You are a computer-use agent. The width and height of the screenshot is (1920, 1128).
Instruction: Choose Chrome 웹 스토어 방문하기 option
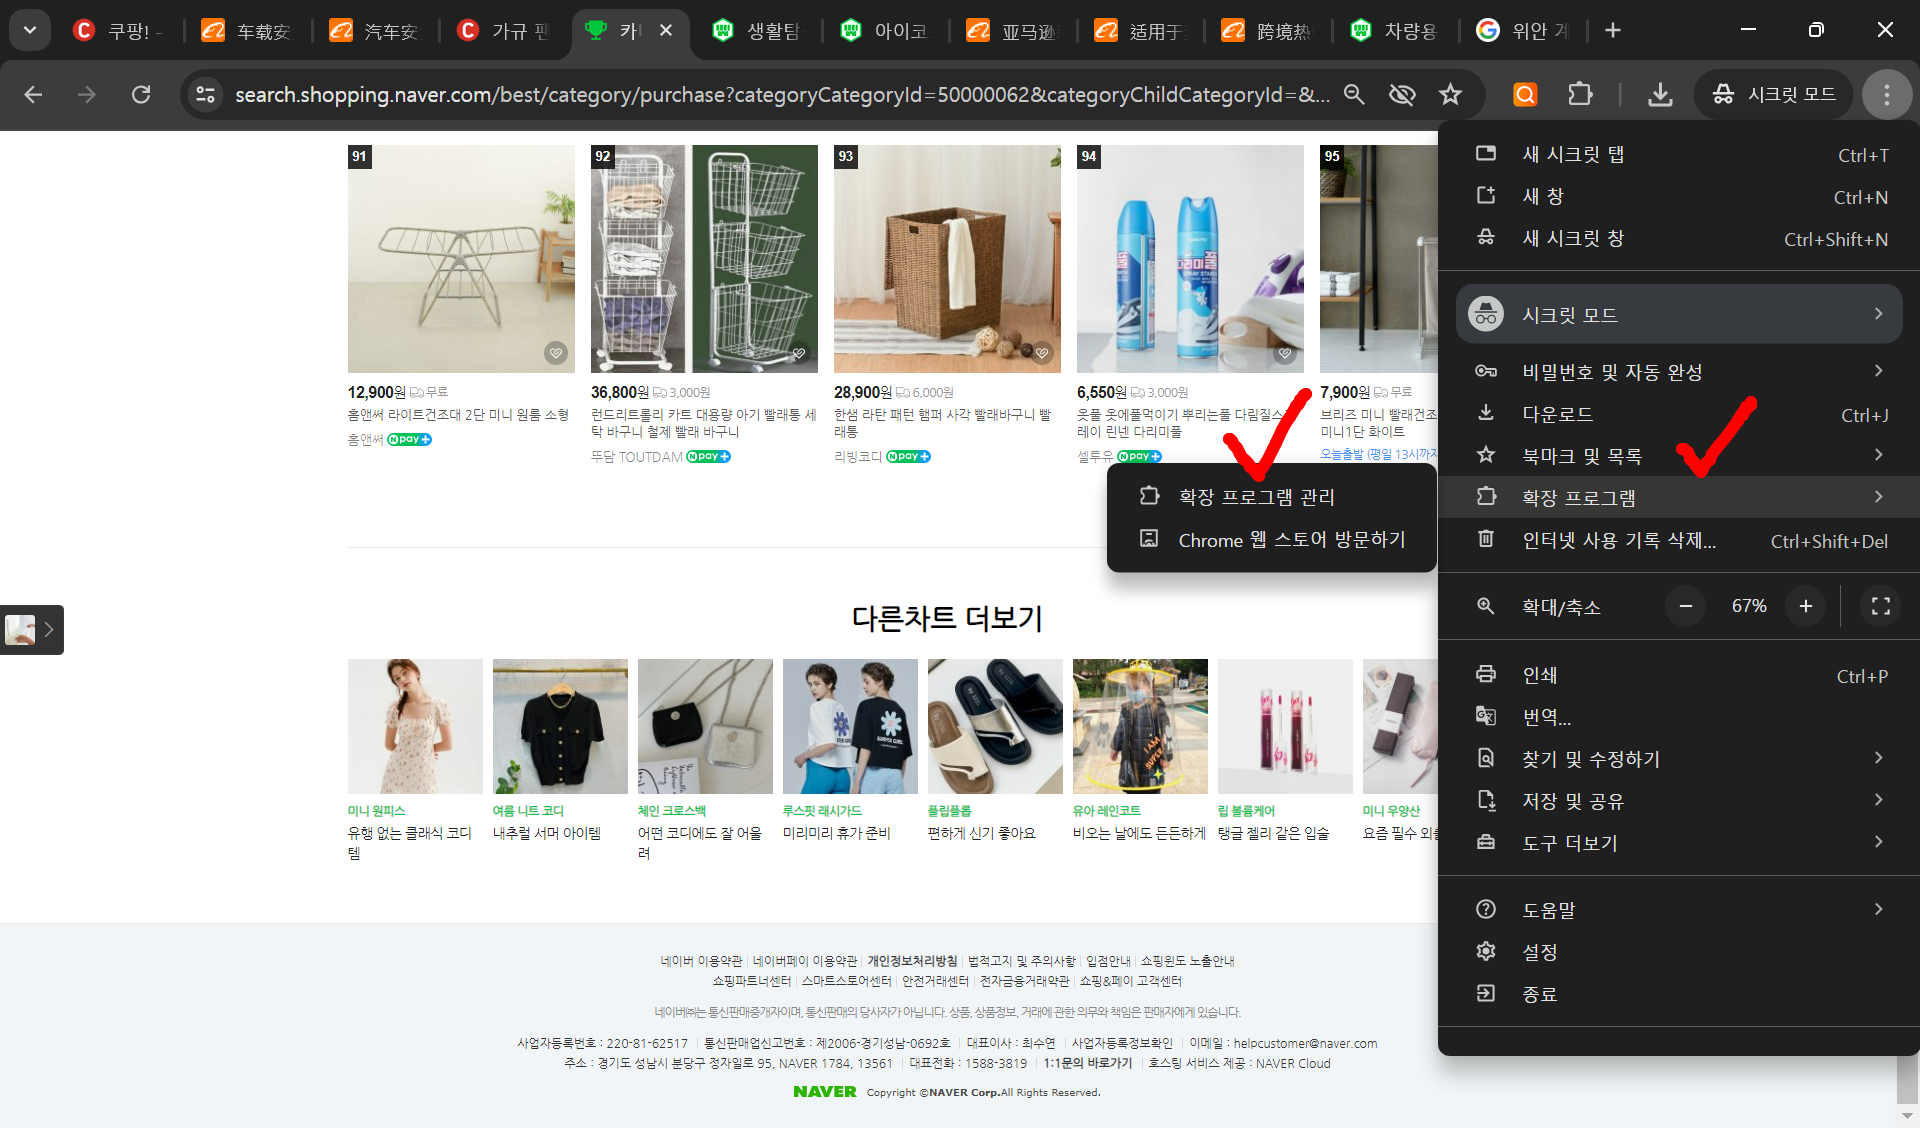(x=1291, y=540)
